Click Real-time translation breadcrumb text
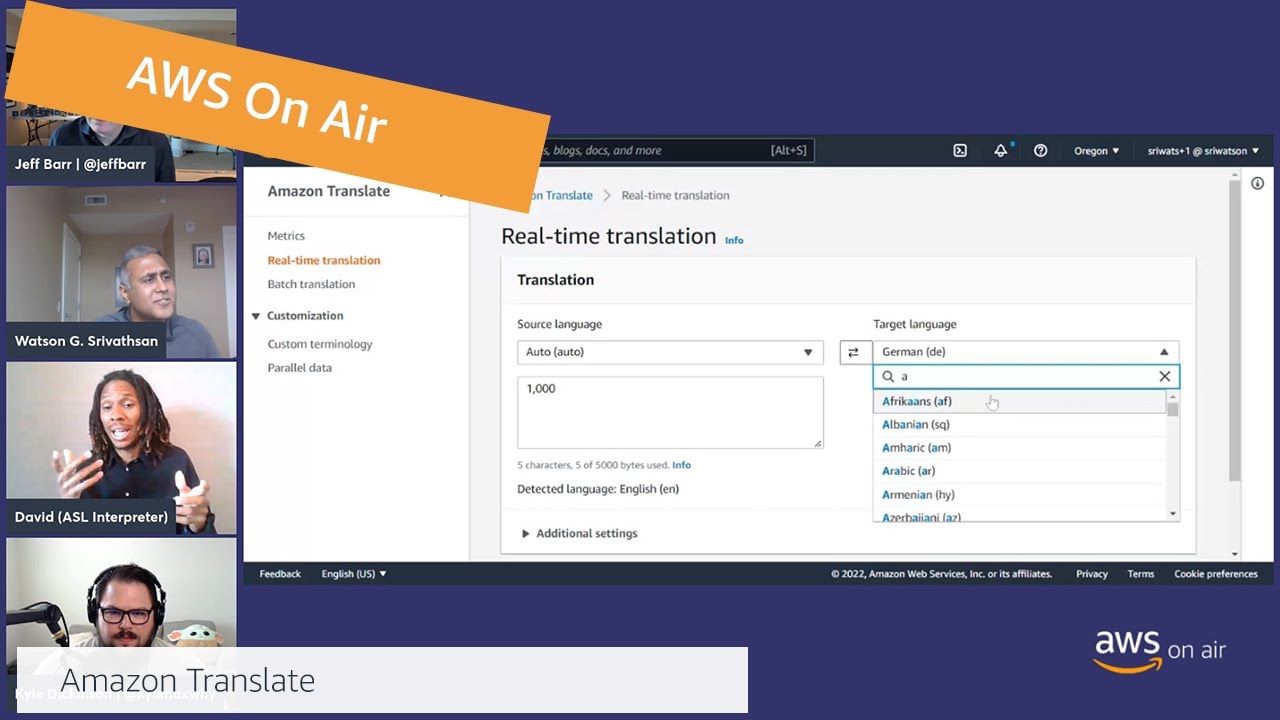1280x720 pixels. pyautogui.click(x=675, y=195)
